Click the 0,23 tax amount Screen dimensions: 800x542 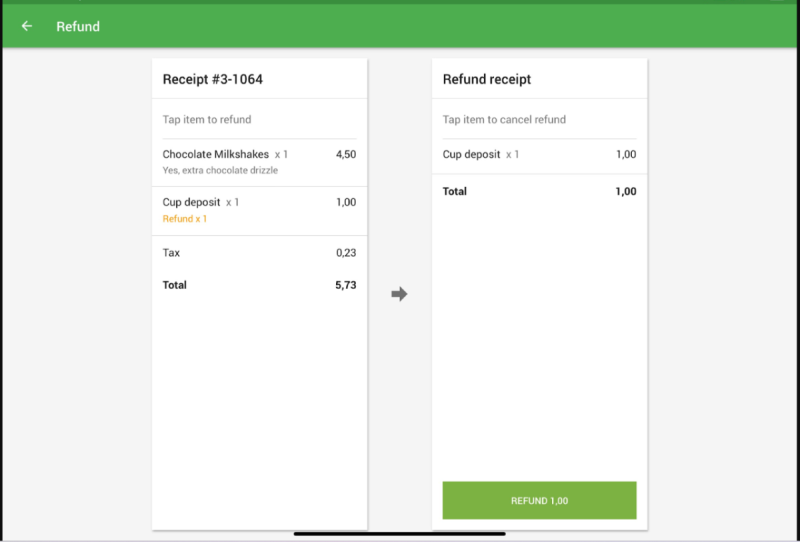pyautogui.click(x=346, y=253)
